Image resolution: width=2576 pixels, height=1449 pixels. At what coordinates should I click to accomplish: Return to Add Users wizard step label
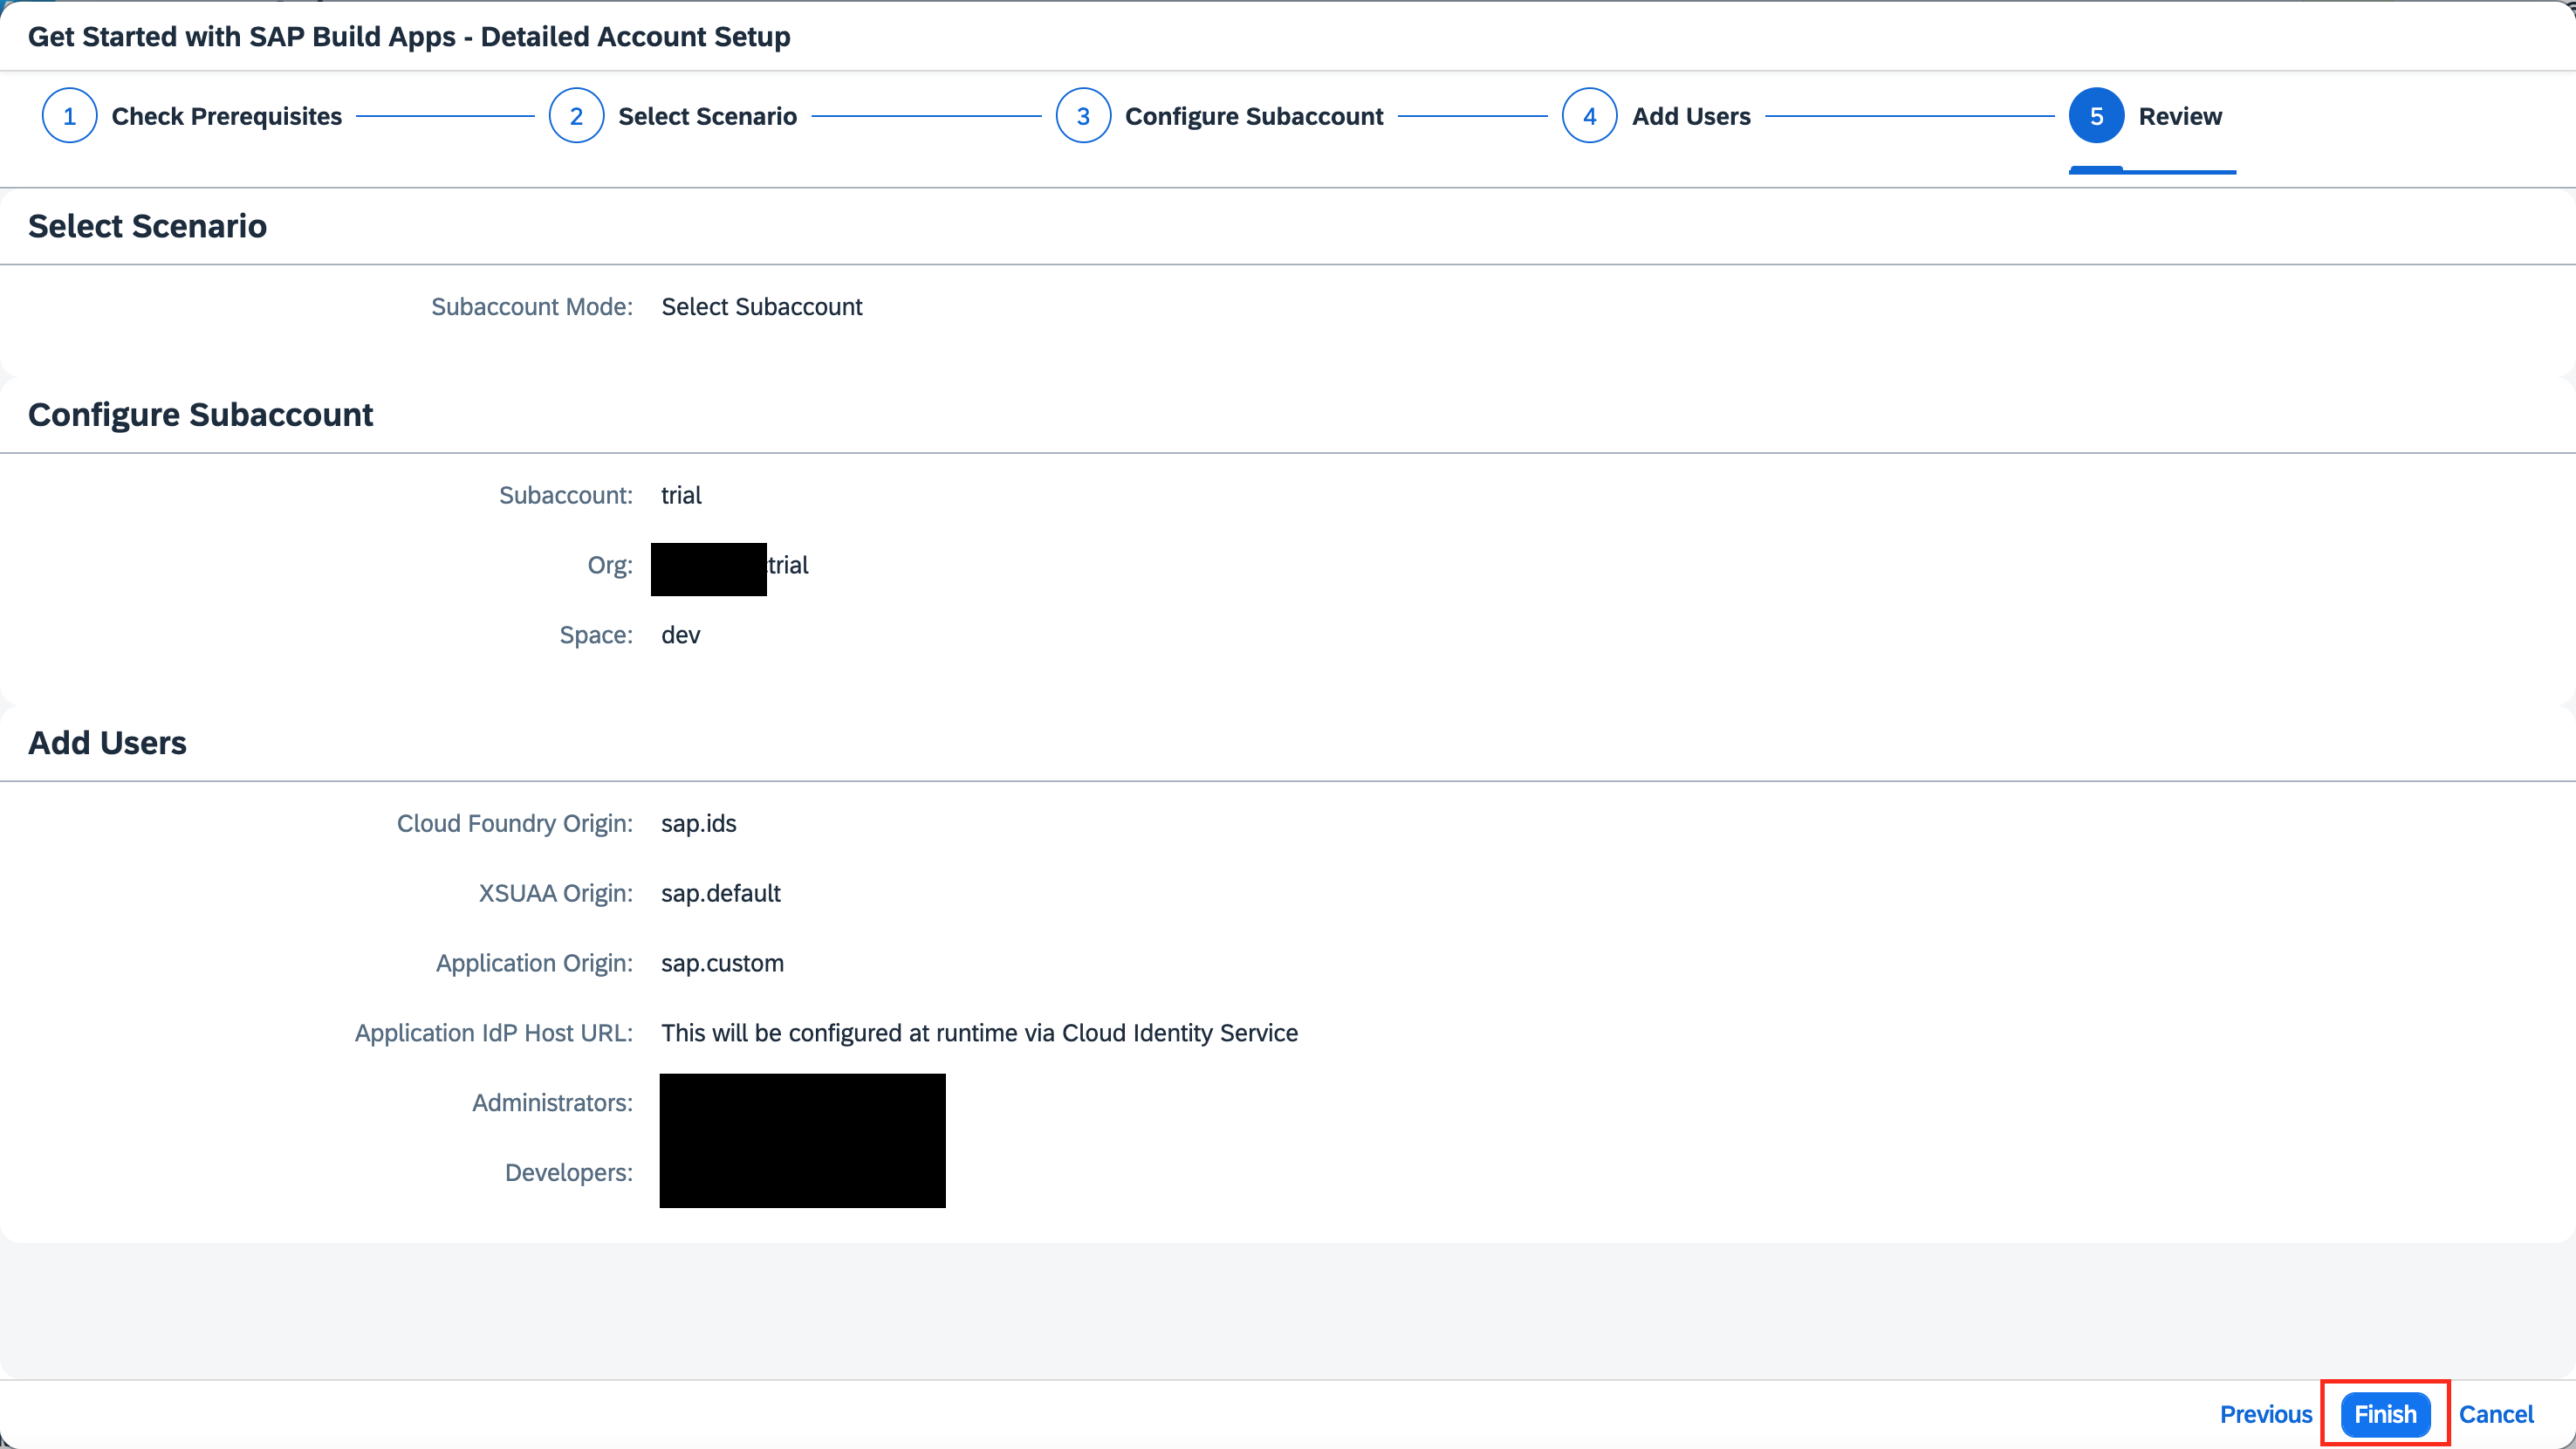[1691, 116]
